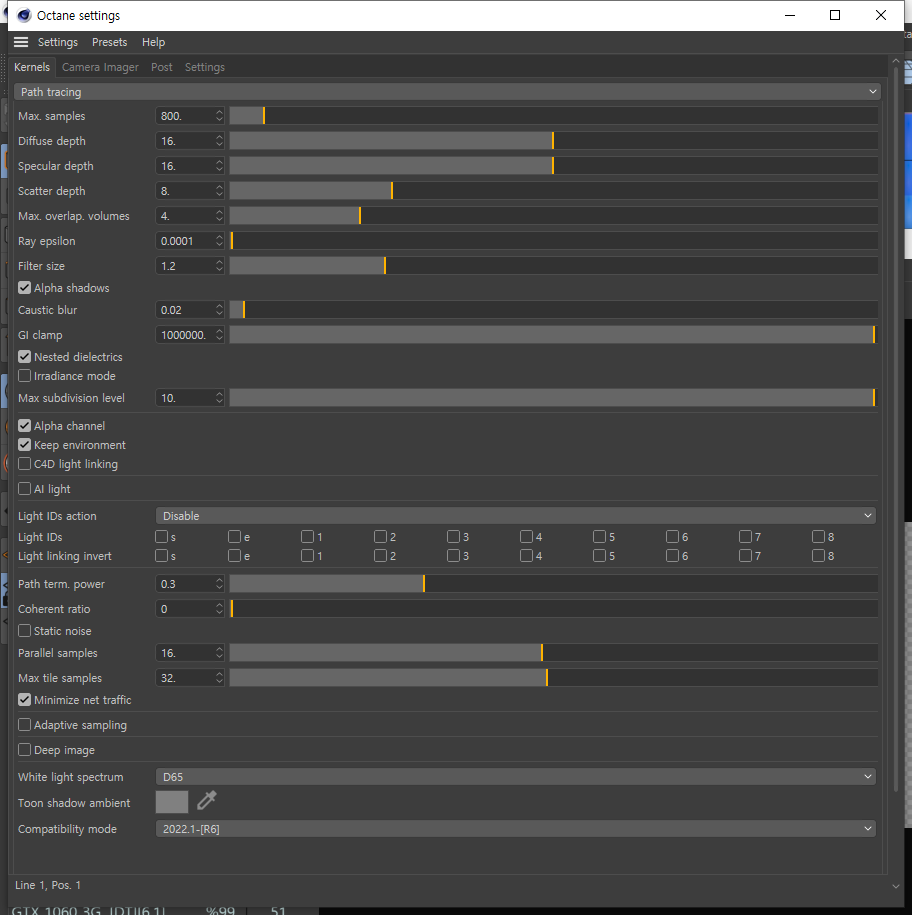Viewport: 912px width, 915px height.
Task: Switch to the Camera Imager tab
Action: [100, 67]
